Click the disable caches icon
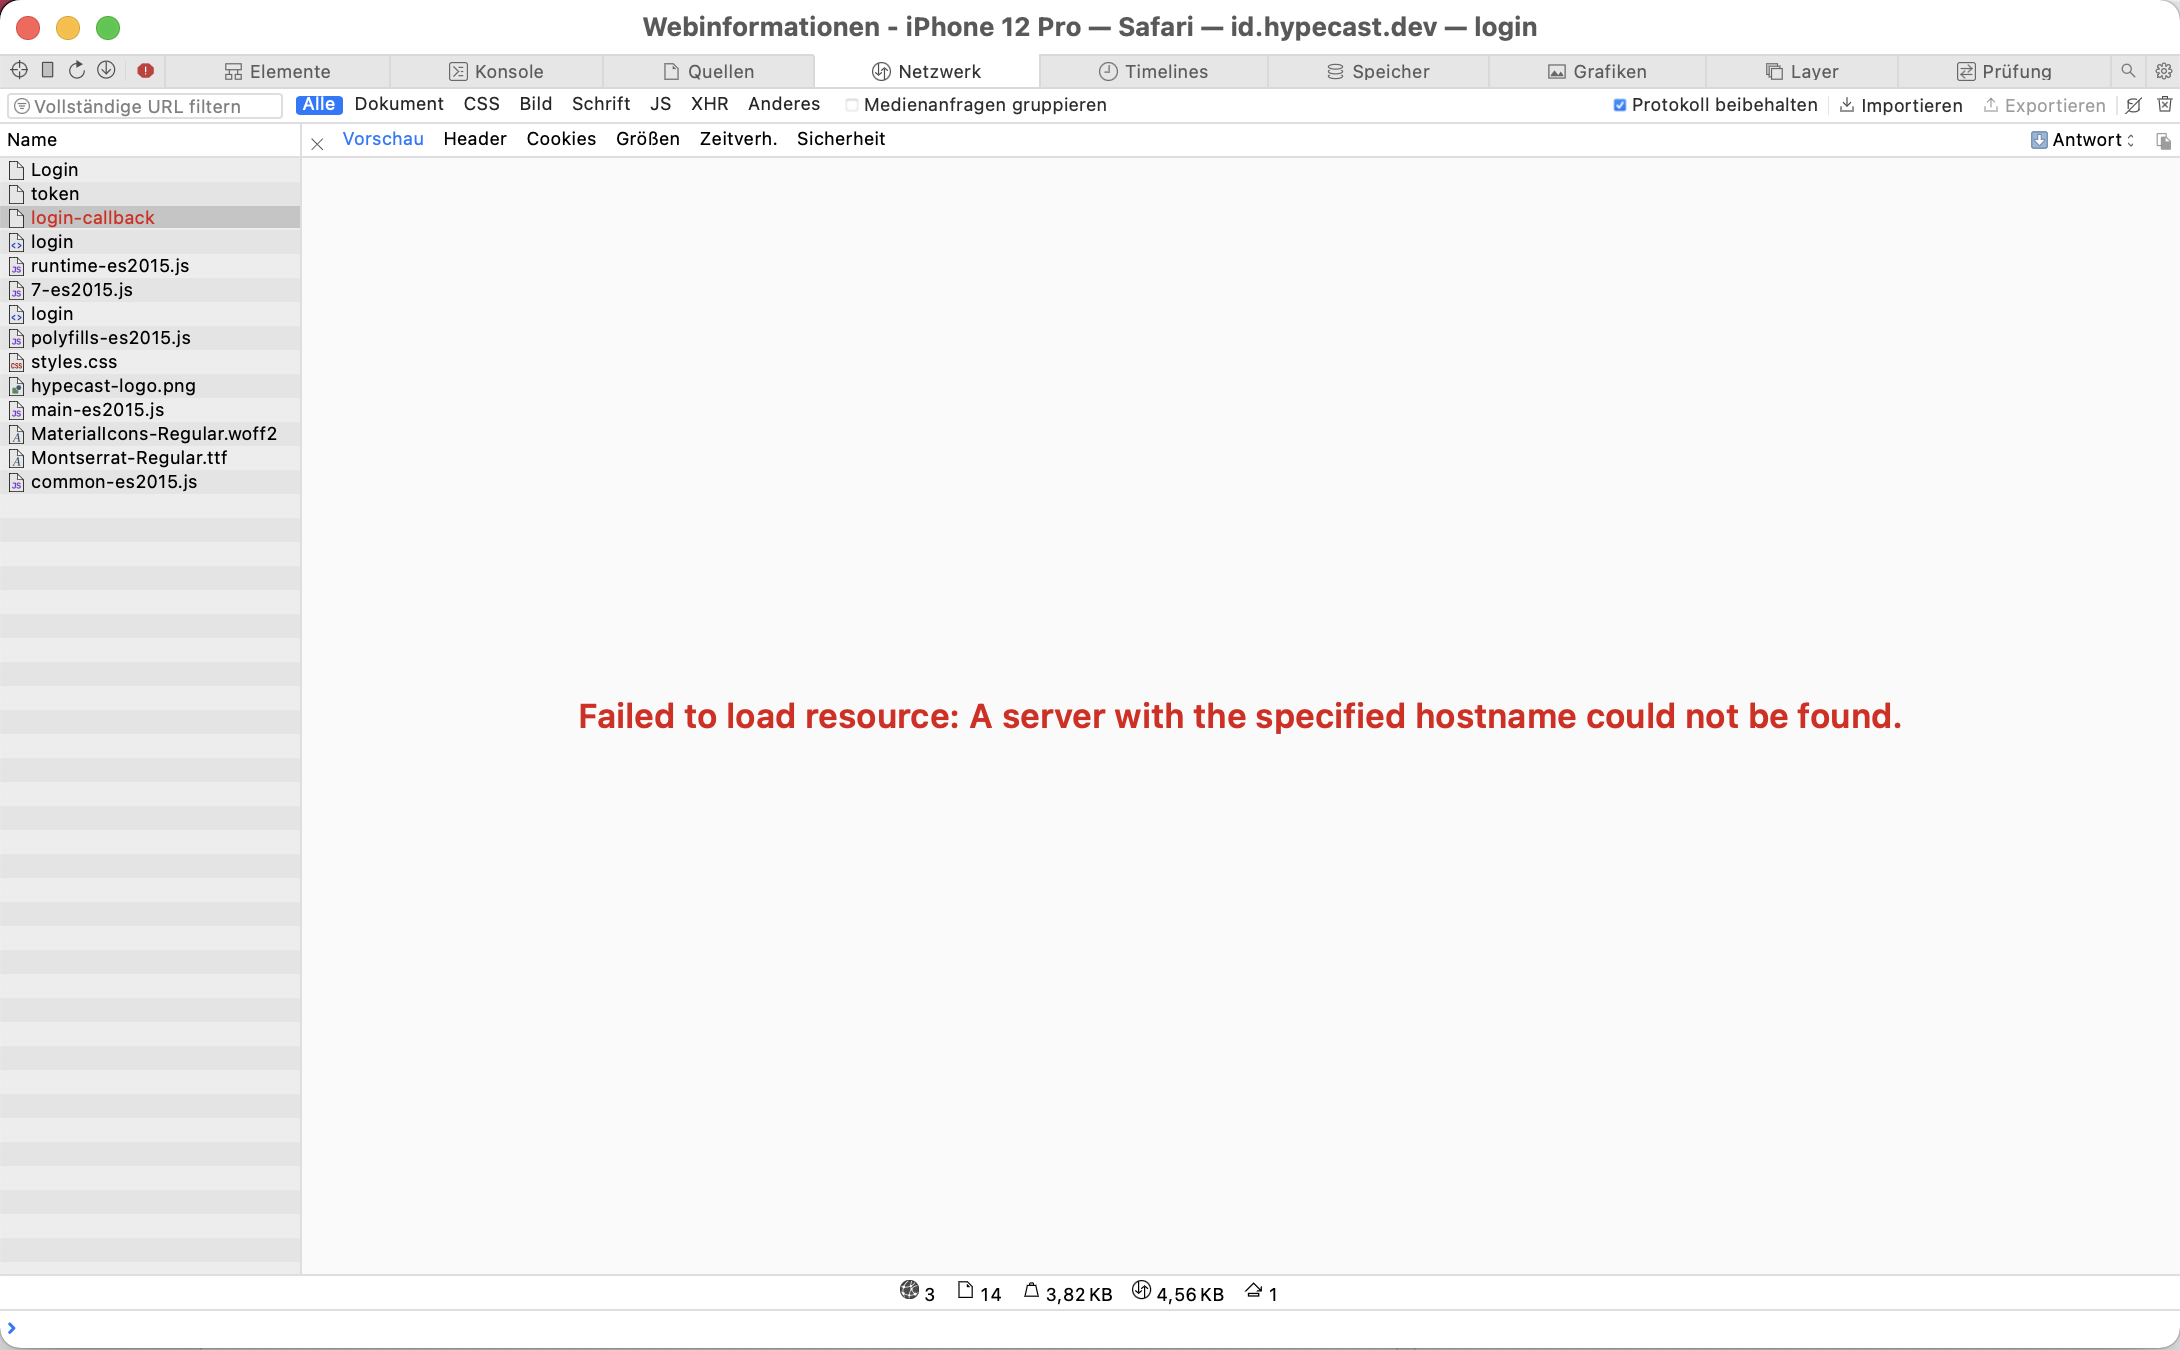The width and height of the screenshot is (2180, 1350). point(2134,105)
